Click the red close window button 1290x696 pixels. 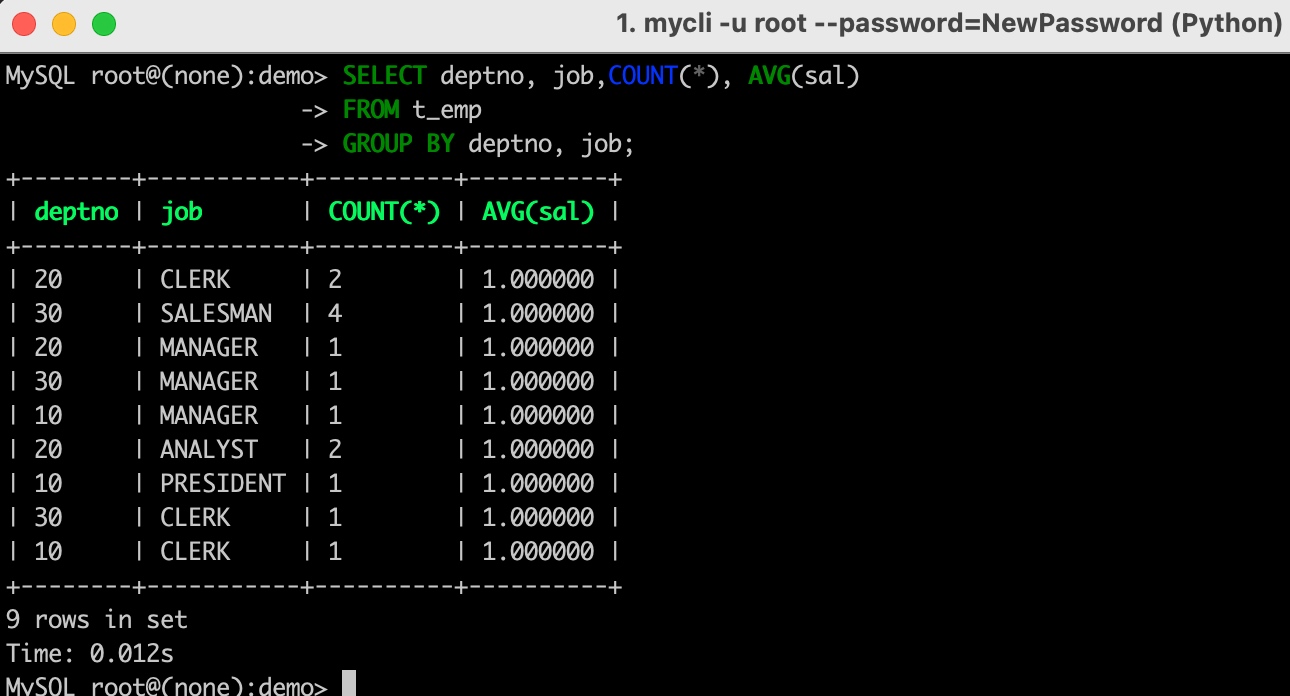[x=24, y=23]
